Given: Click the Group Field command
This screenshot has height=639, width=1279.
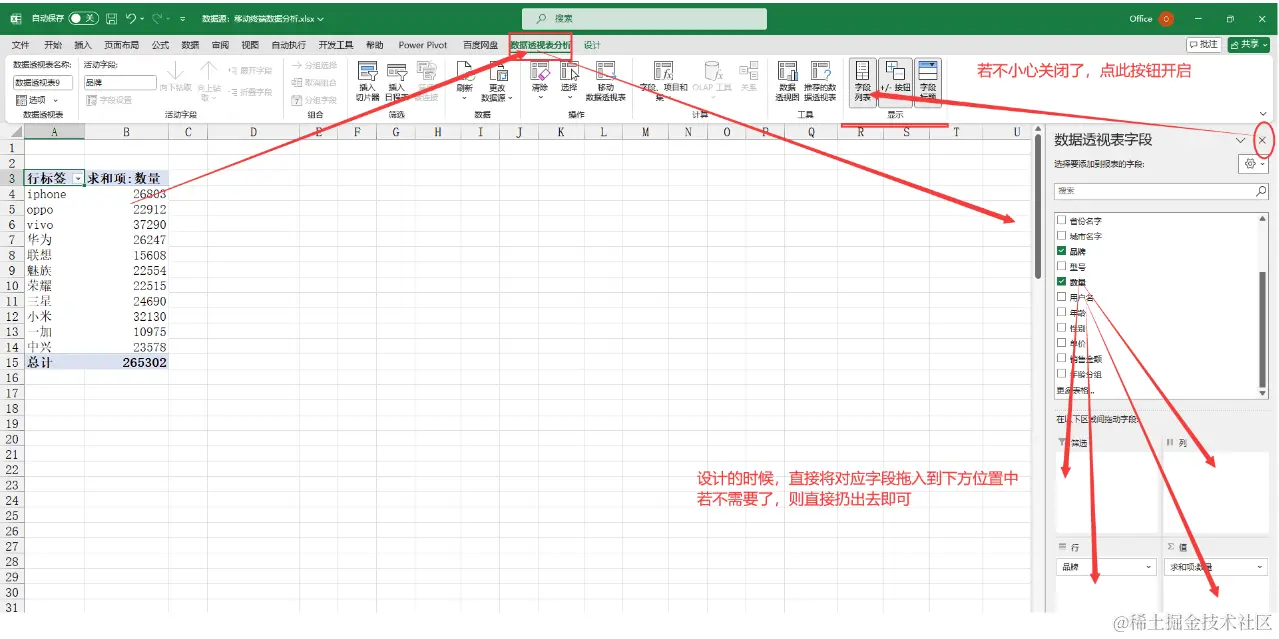Looking at the screenshot, I should [313, 100].
